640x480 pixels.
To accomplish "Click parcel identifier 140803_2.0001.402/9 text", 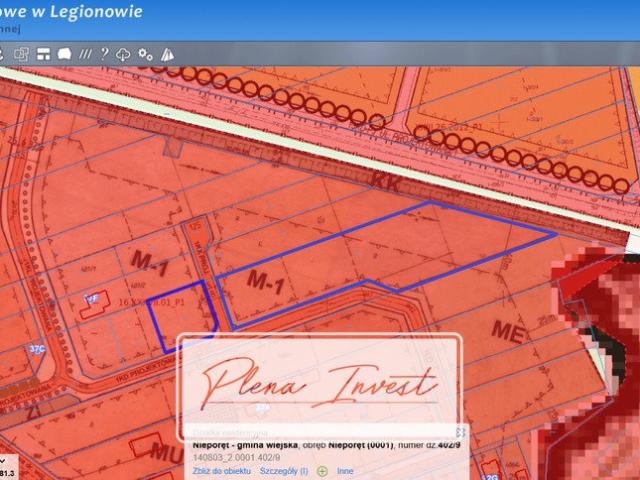I will pos(236,458).
